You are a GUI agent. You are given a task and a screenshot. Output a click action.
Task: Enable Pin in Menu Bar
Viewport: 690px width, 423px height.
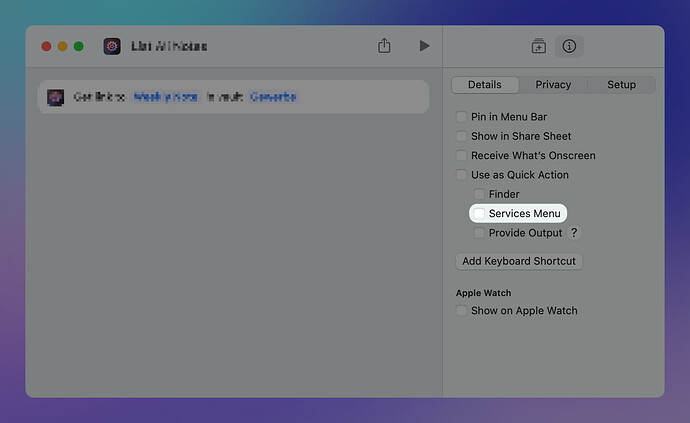462,117
